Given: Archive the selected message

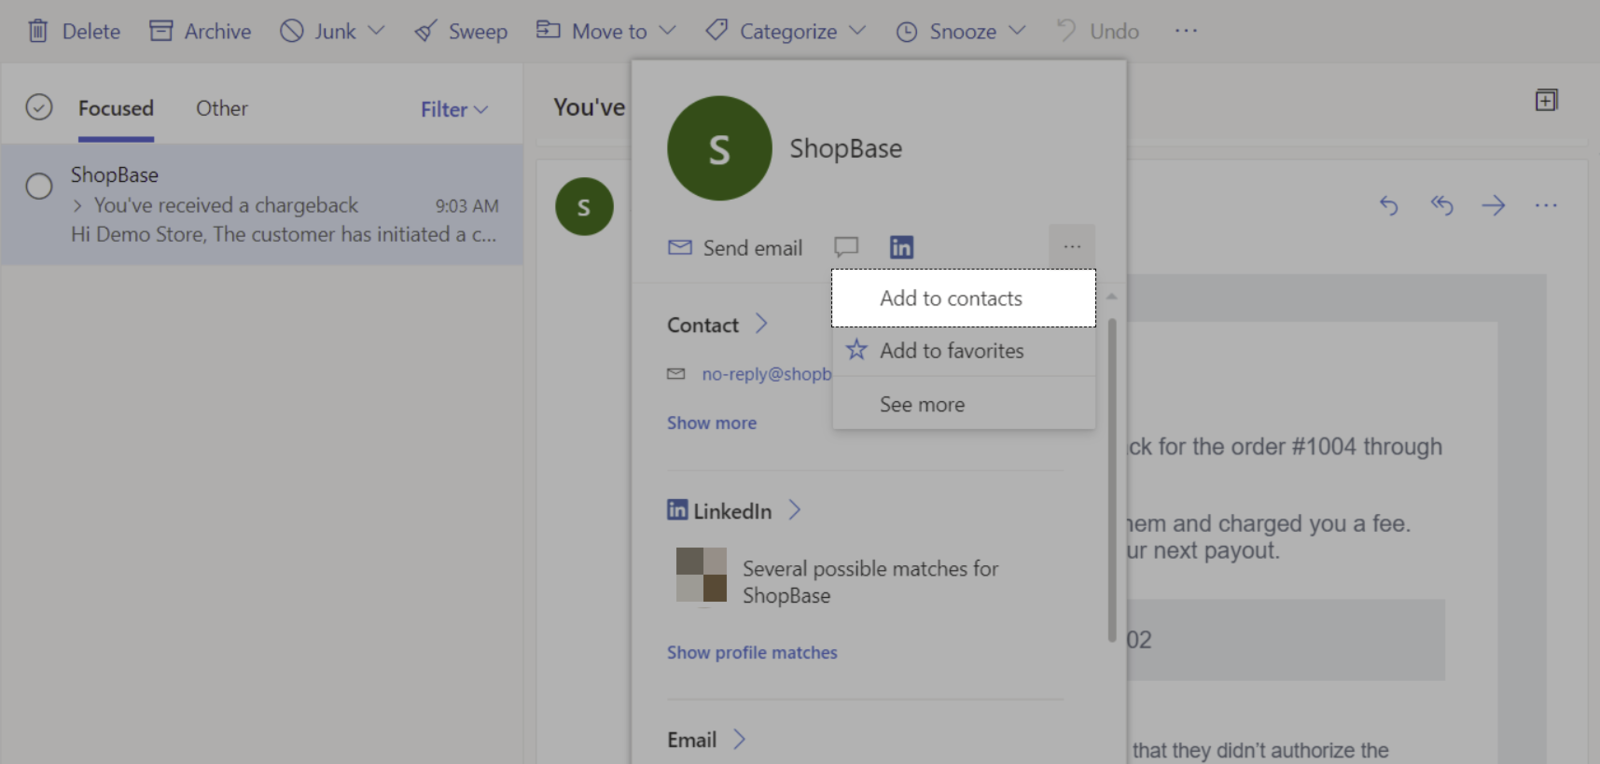Looking at the screenshot, I should pyautogui.click(x=200, y=31).
